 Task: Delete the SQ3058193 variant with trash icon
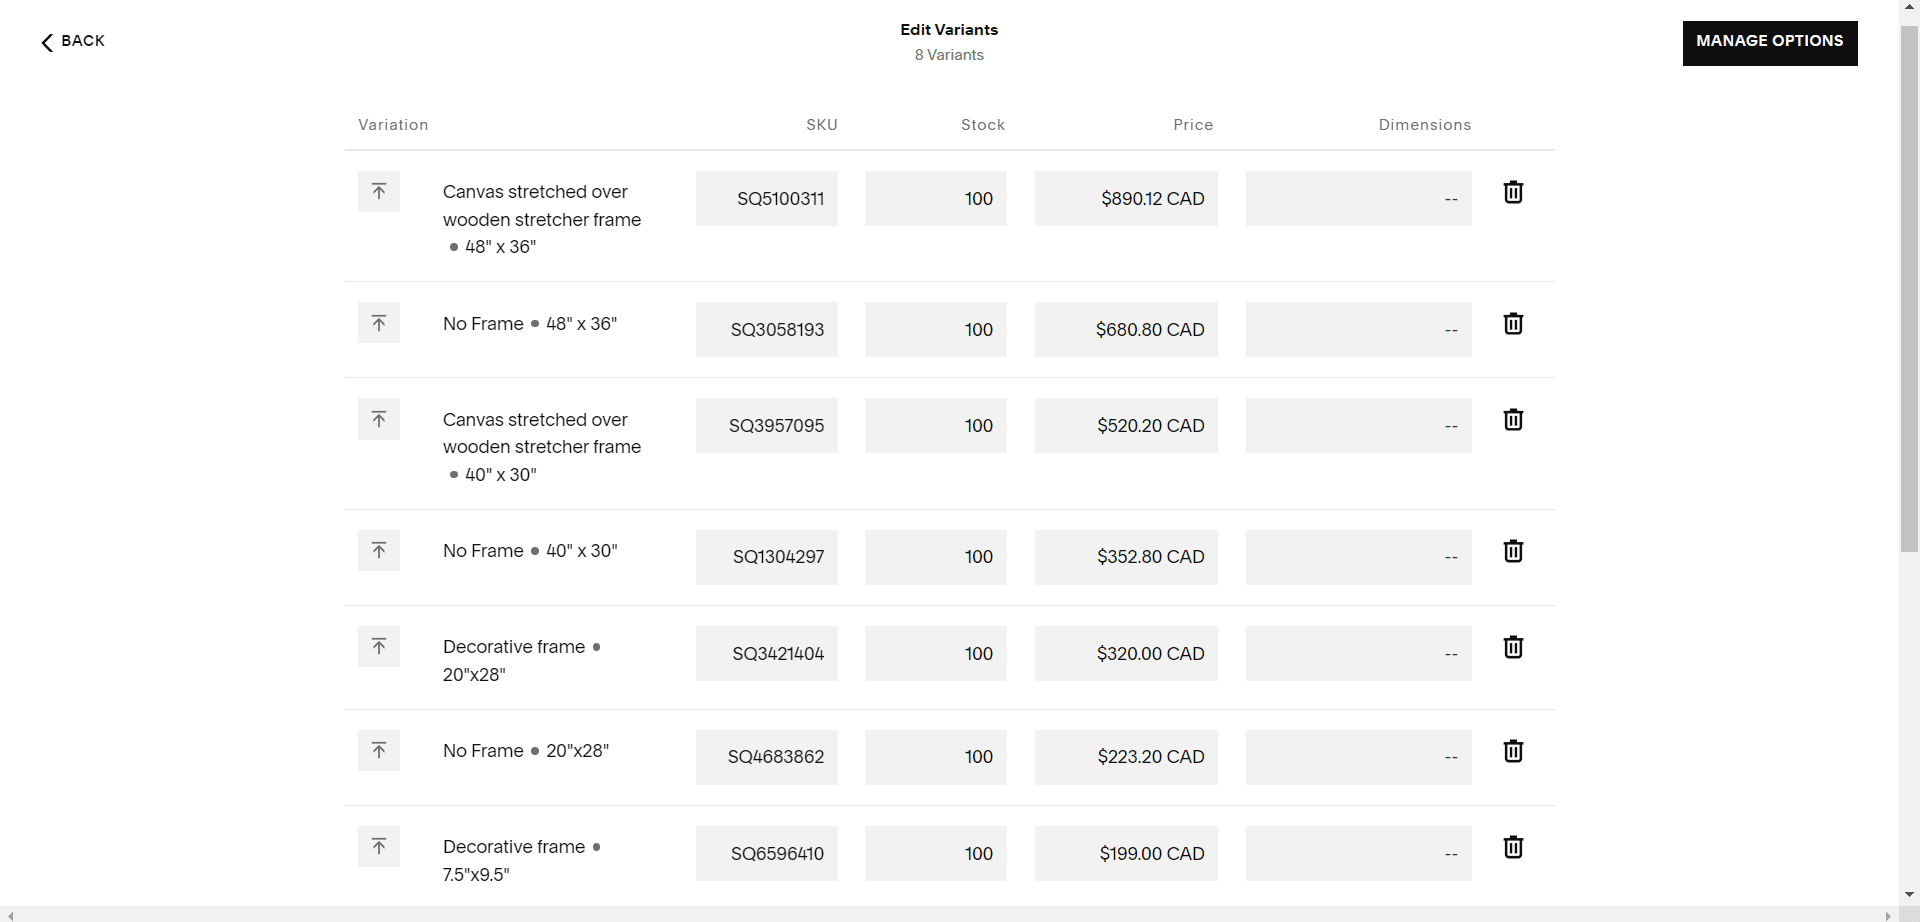coord(1513,323)
